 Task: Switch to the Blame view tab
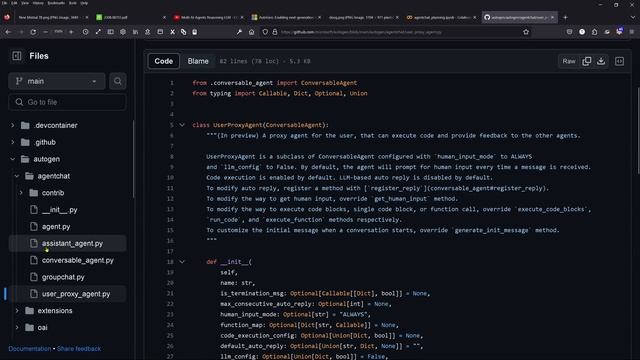click(198, 61)
